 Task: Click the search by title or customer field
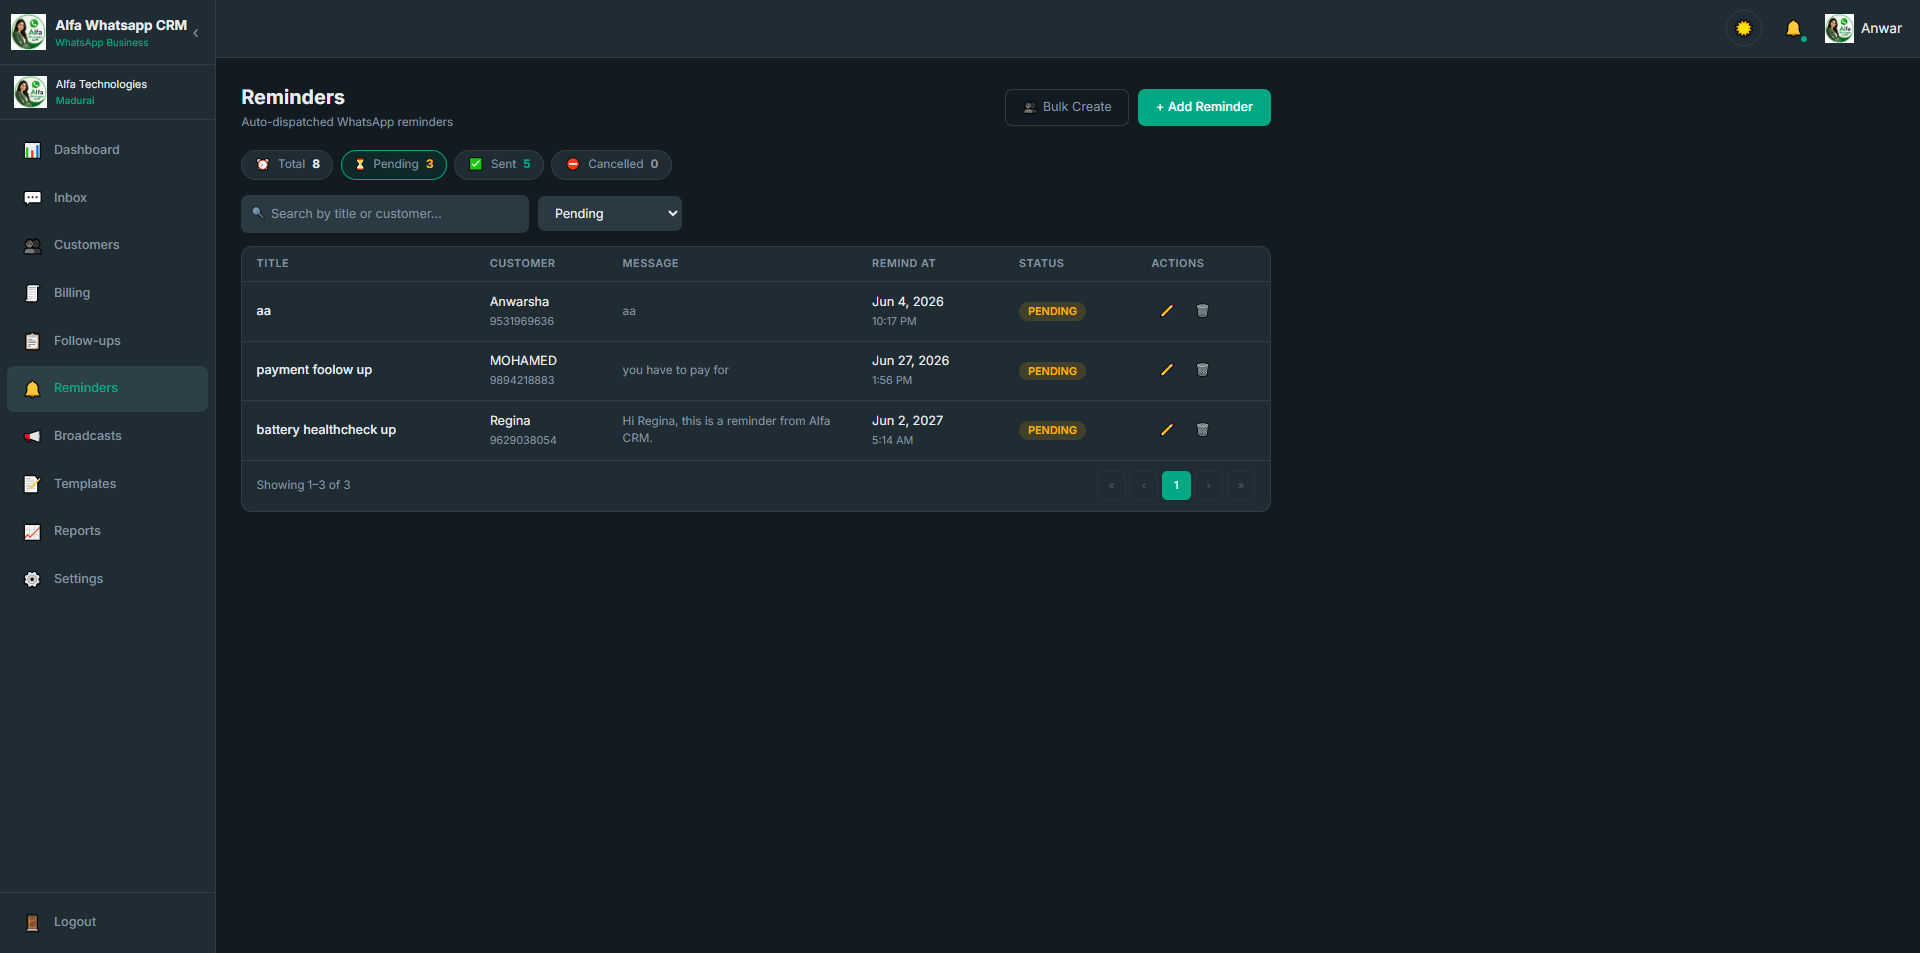click(x=385, y=214)
